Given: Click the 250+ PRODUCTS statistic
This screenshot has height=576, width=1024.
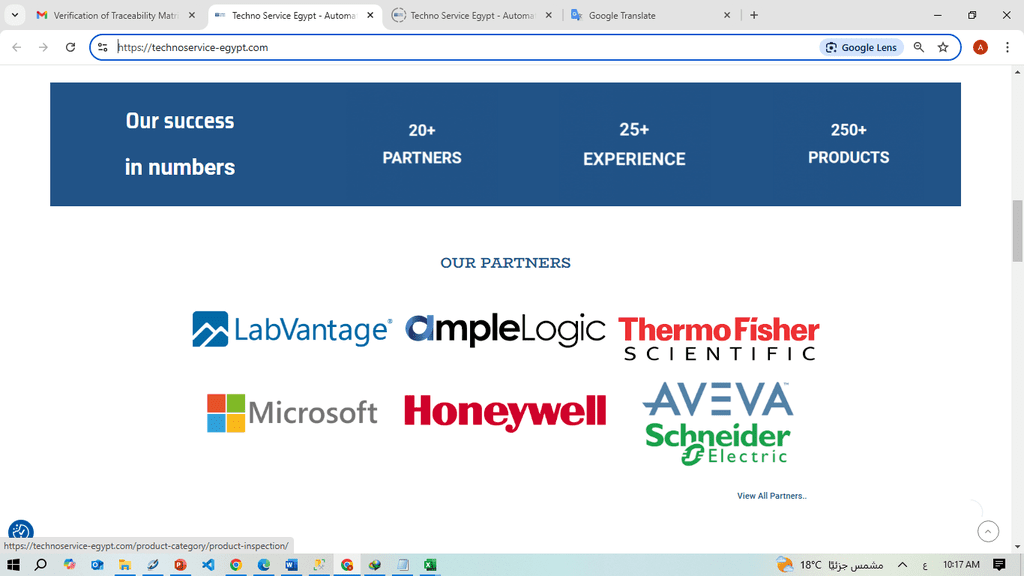Looking at the screenshot, I should pos(848,144).
